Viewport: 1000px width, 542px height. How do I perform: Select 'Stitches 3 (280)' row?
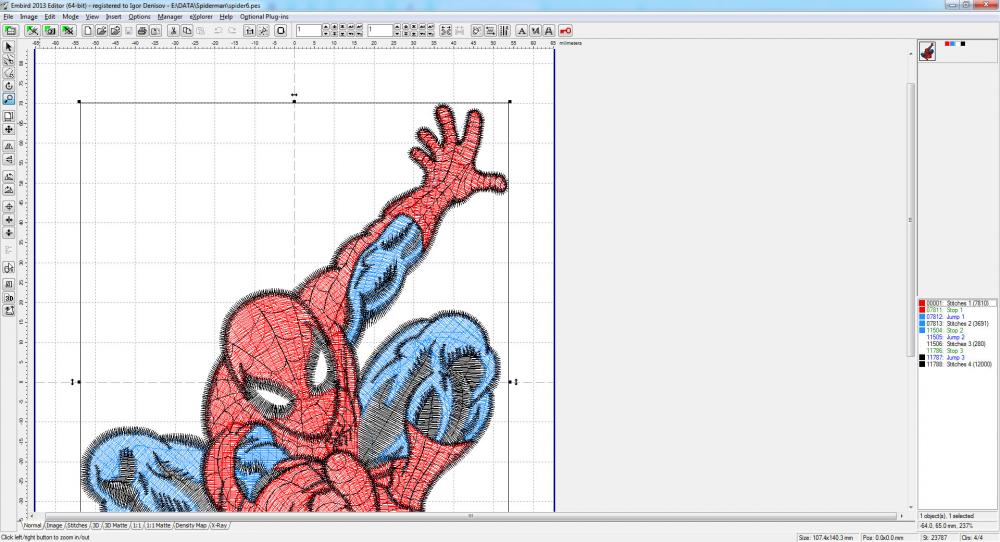point(957,344)
